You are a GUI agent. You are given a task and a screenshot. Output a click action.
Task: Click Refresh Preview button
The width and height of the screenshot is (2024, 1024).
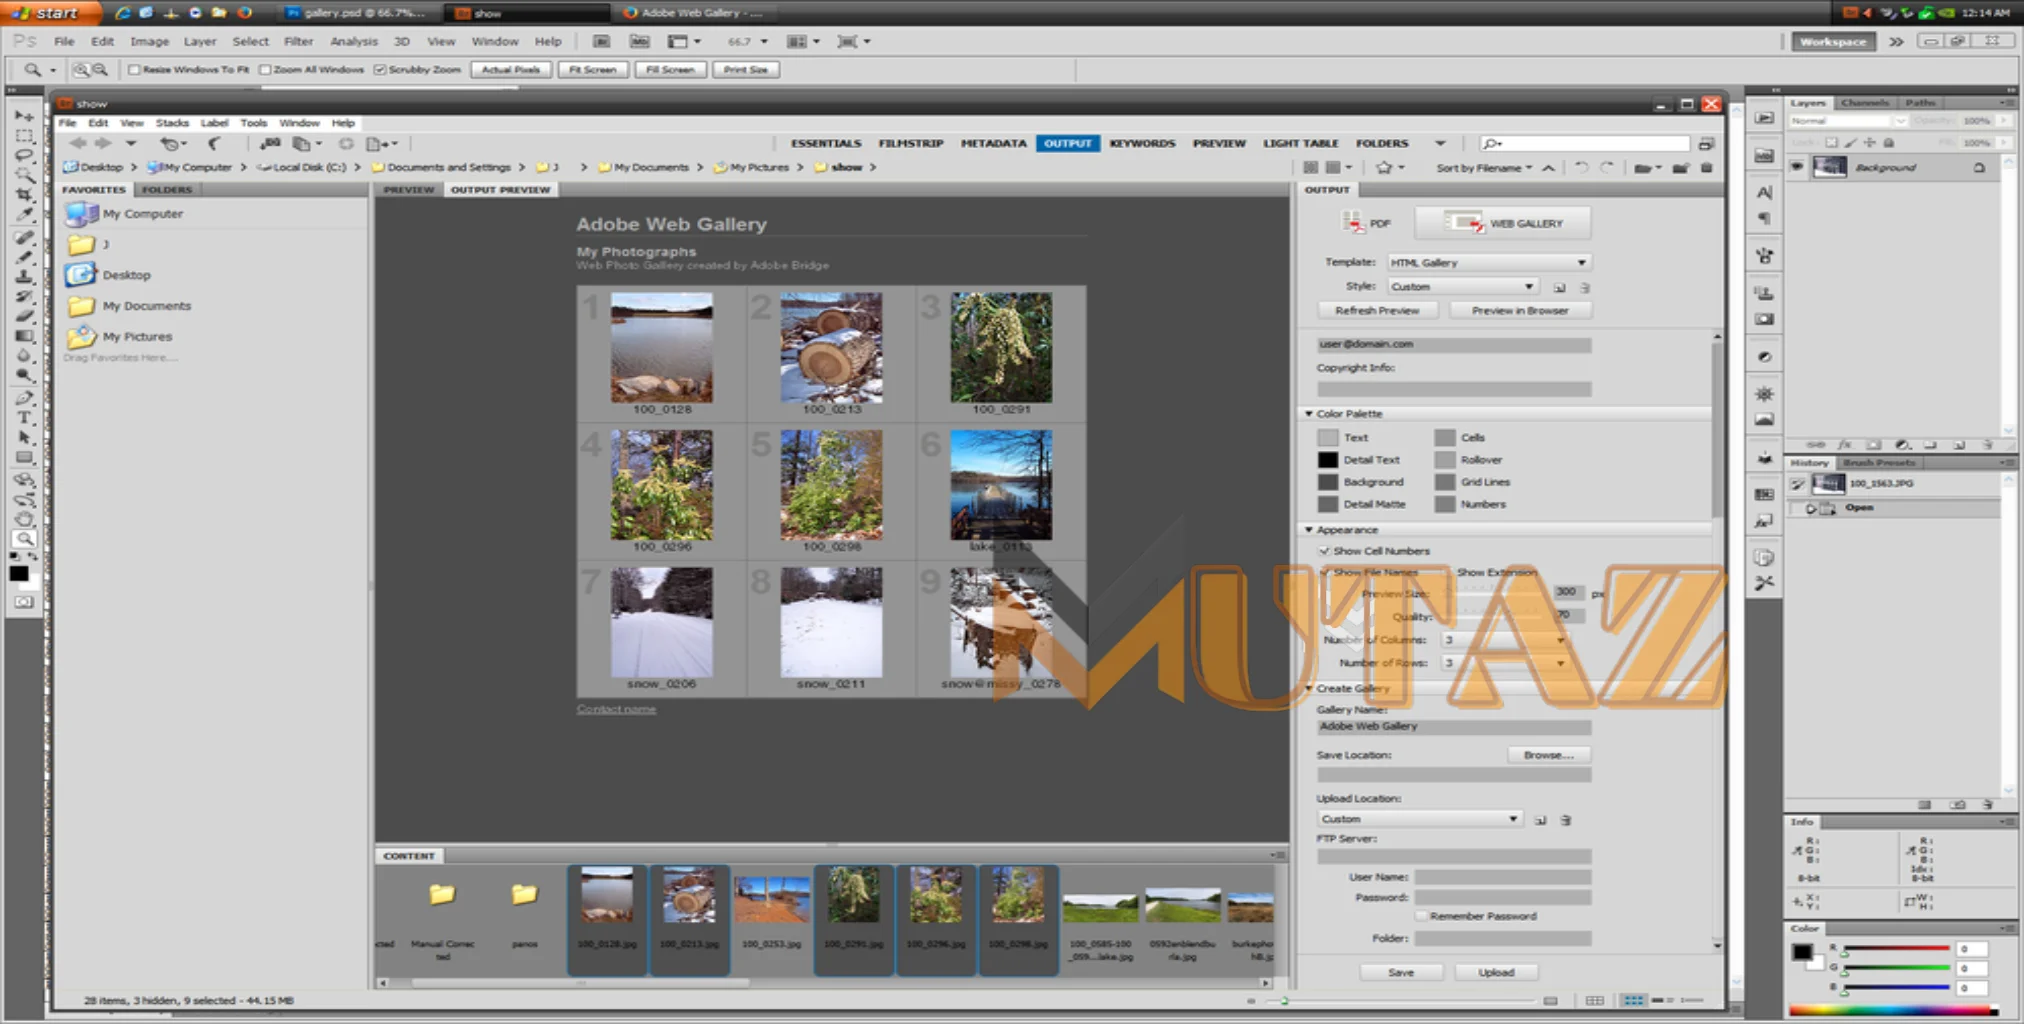tap(1377, 310)
